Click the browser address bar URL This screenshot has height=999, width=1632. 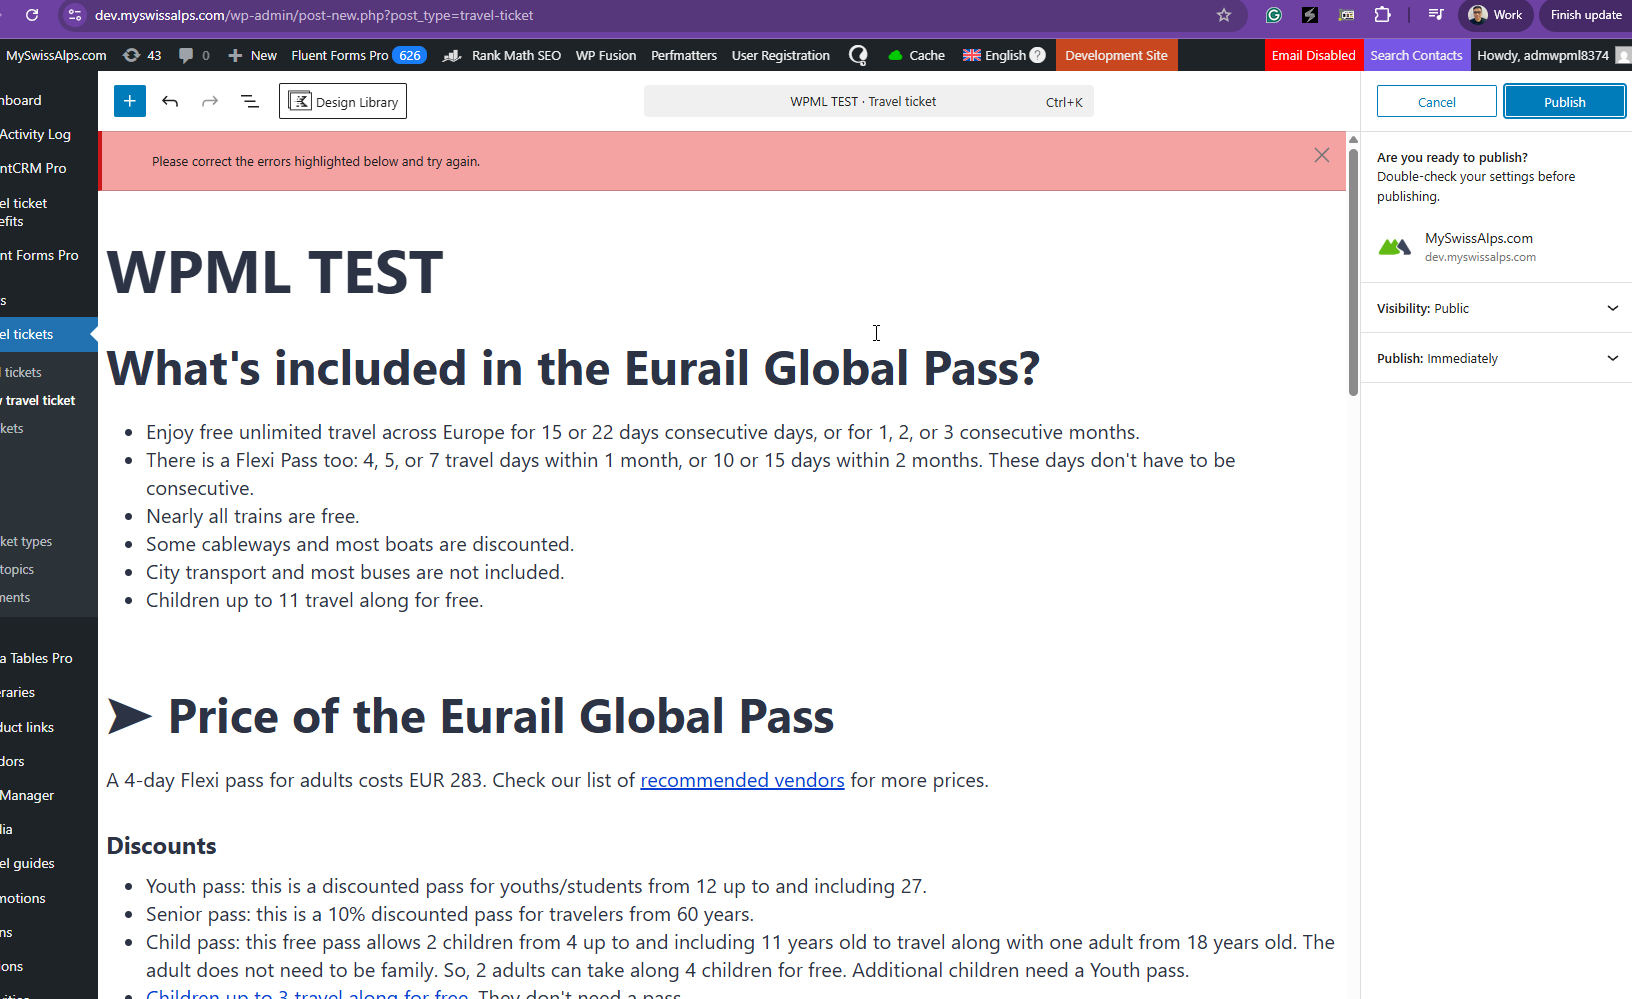point(314,15)
